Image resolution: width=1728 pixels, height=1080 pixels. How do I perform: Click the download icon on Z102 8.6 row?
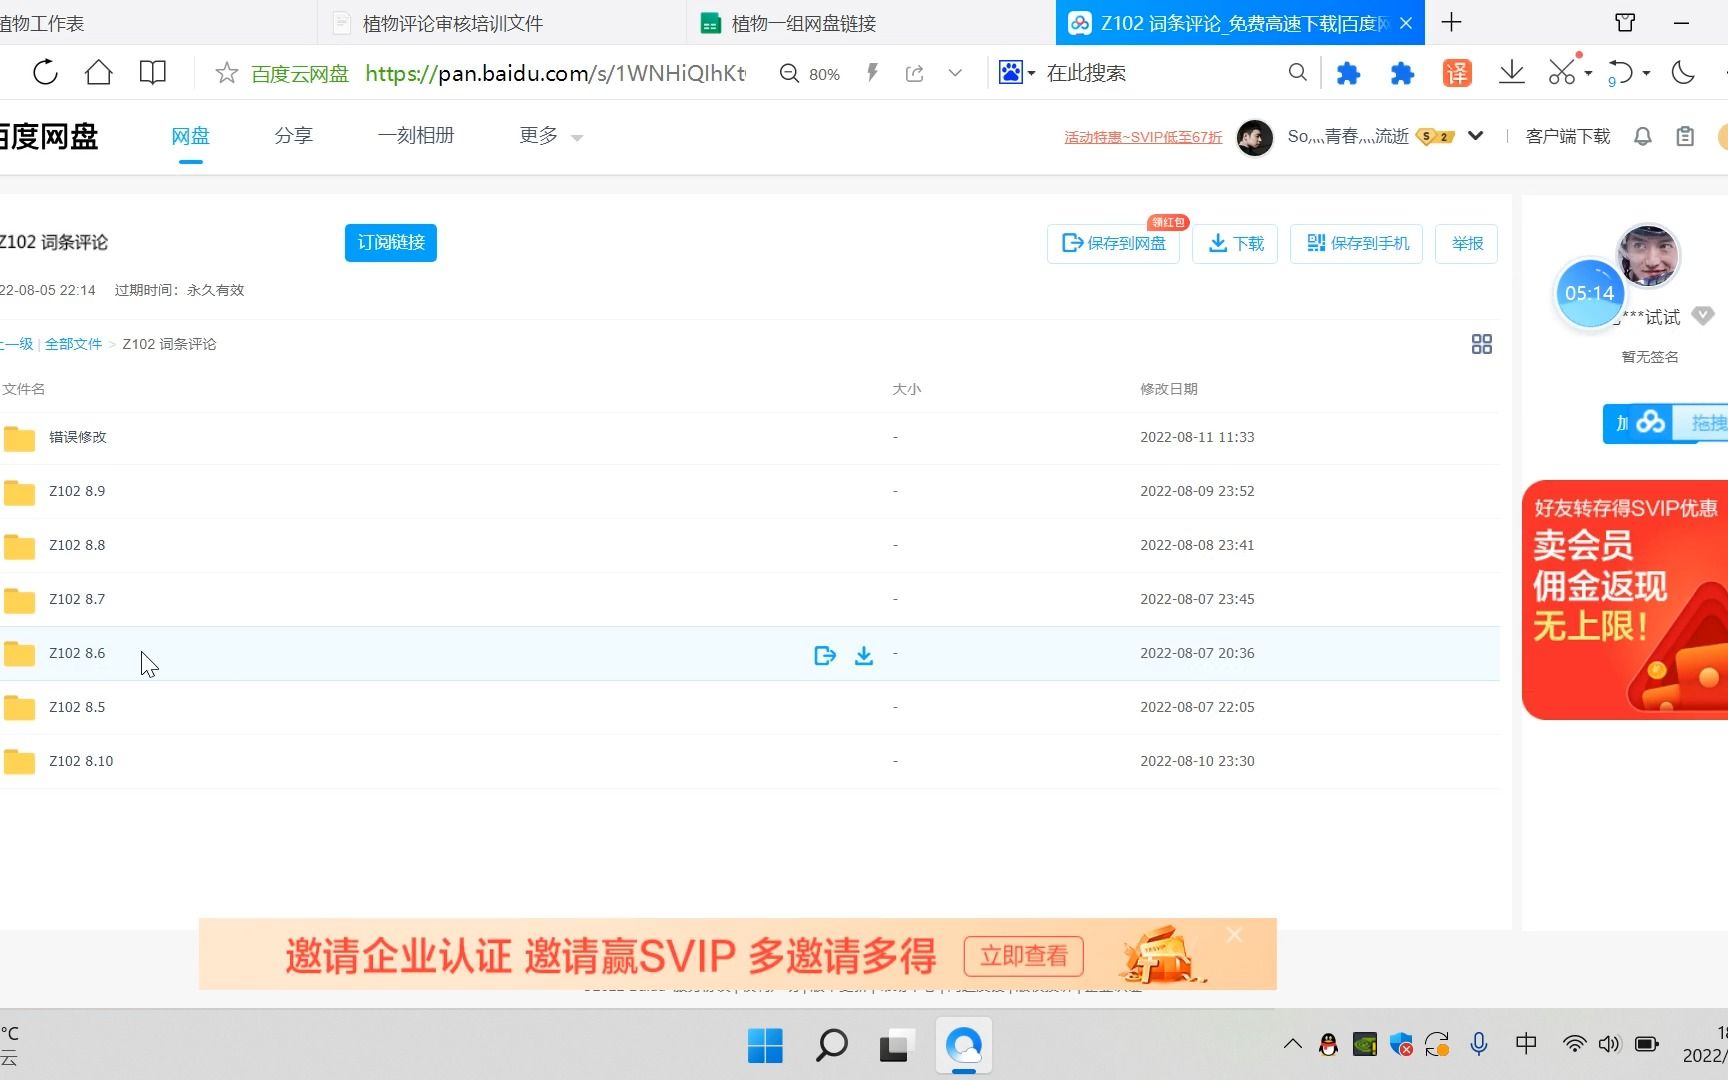863,655
